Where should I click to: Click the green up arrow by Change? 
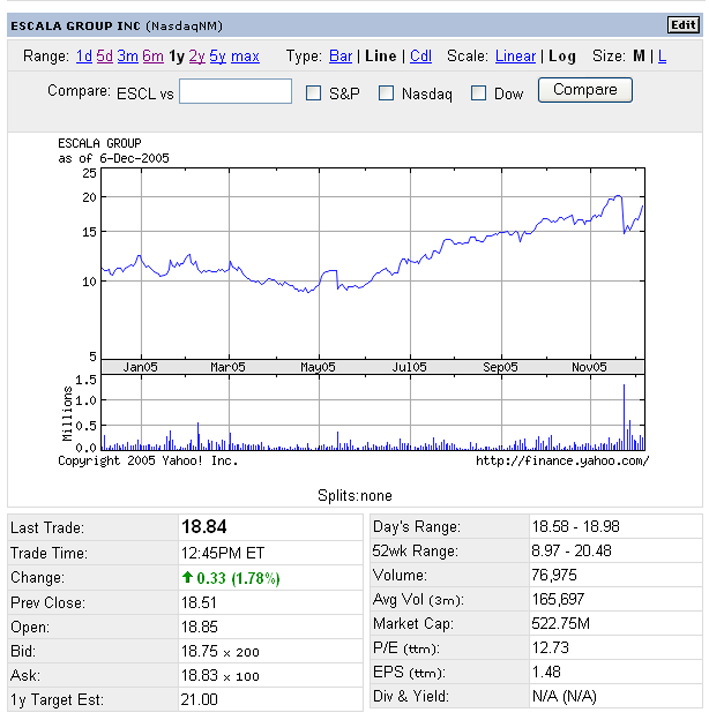[x=187, y=577]
